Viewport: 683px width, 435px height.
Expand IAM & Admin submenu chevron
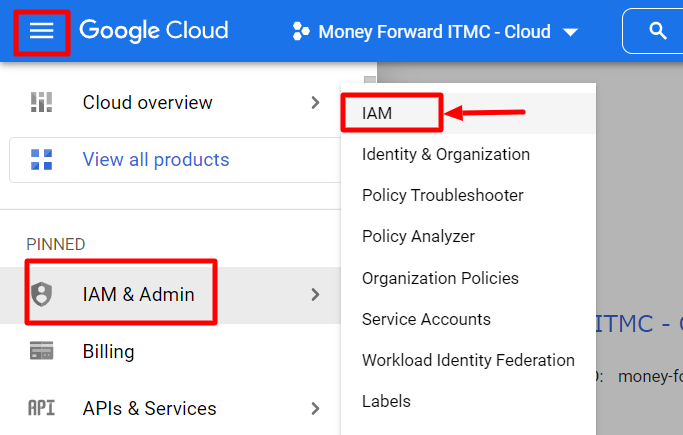[315, 295]
